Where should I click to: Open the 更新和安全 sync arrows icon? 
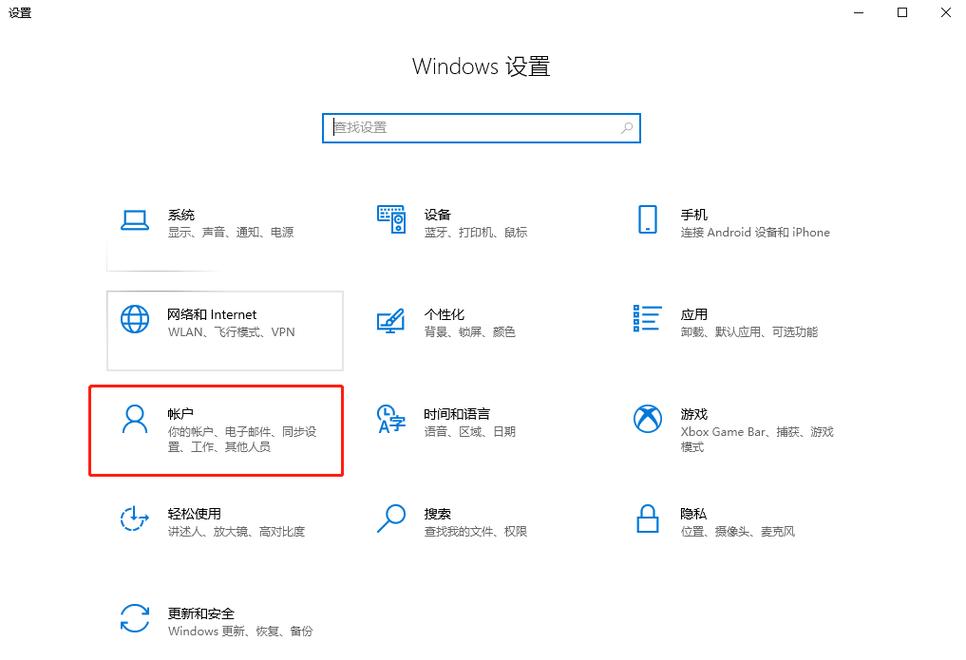pos(134,618)
